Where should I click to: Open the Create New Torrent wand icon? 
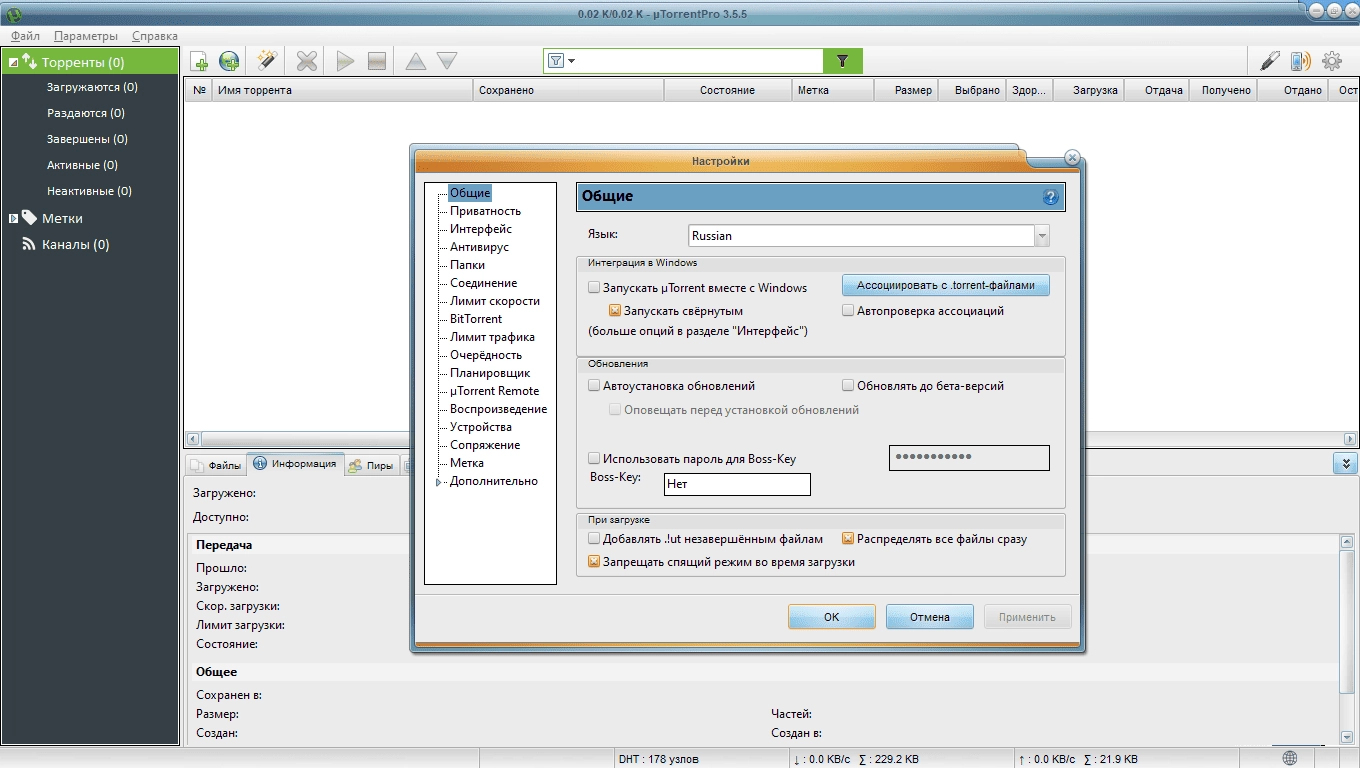pos(267,61)
